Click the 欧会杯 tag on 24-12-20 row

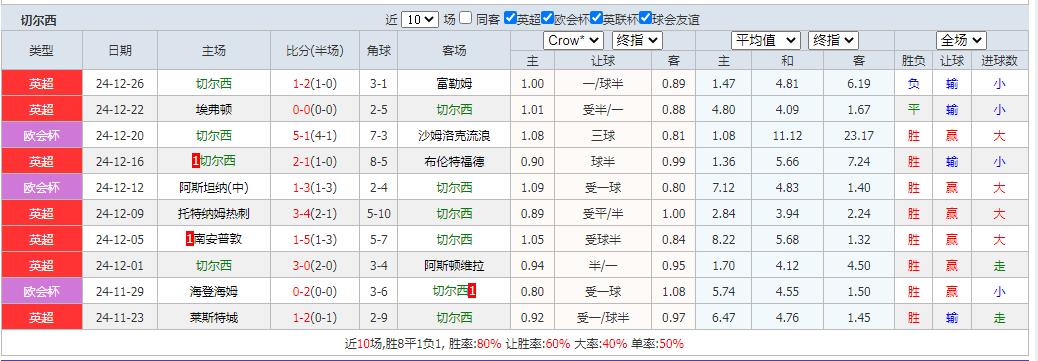42,136
